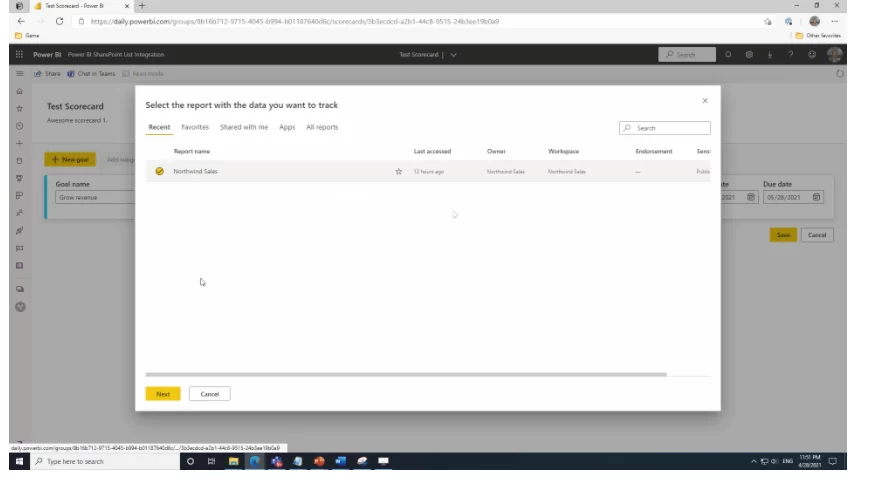The image size is (874, 482).
Task: Click the Windows taskbar search box
Action: 105,461
